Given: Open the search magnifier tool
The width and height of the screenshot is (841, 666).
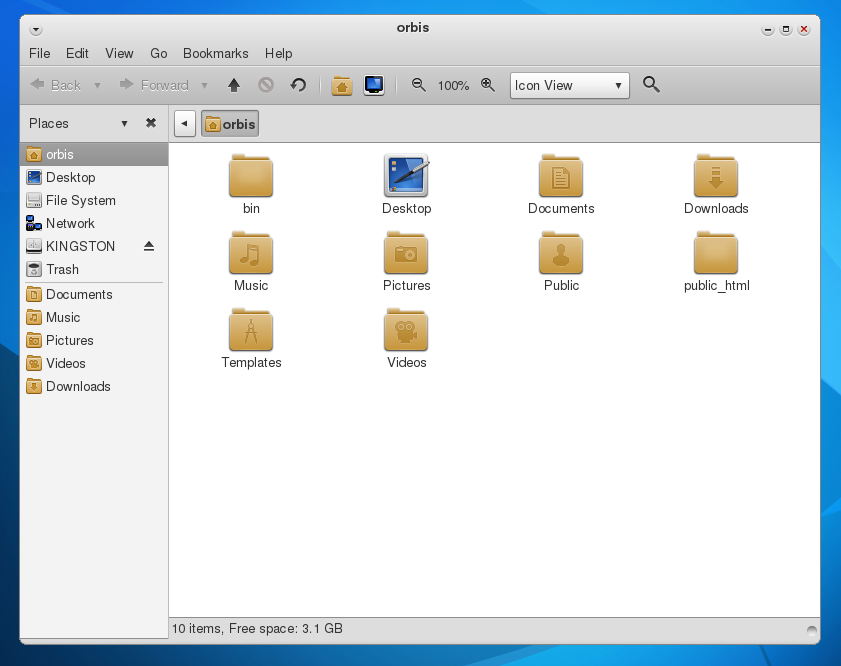Looking at the screenshot, I should tap(651, 85).
